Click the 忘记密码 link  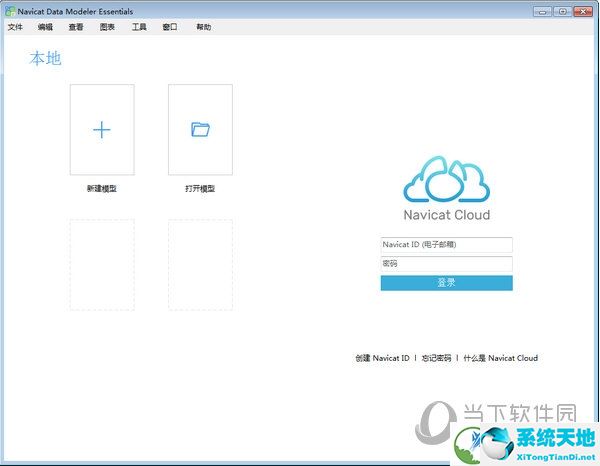(436, 358)
